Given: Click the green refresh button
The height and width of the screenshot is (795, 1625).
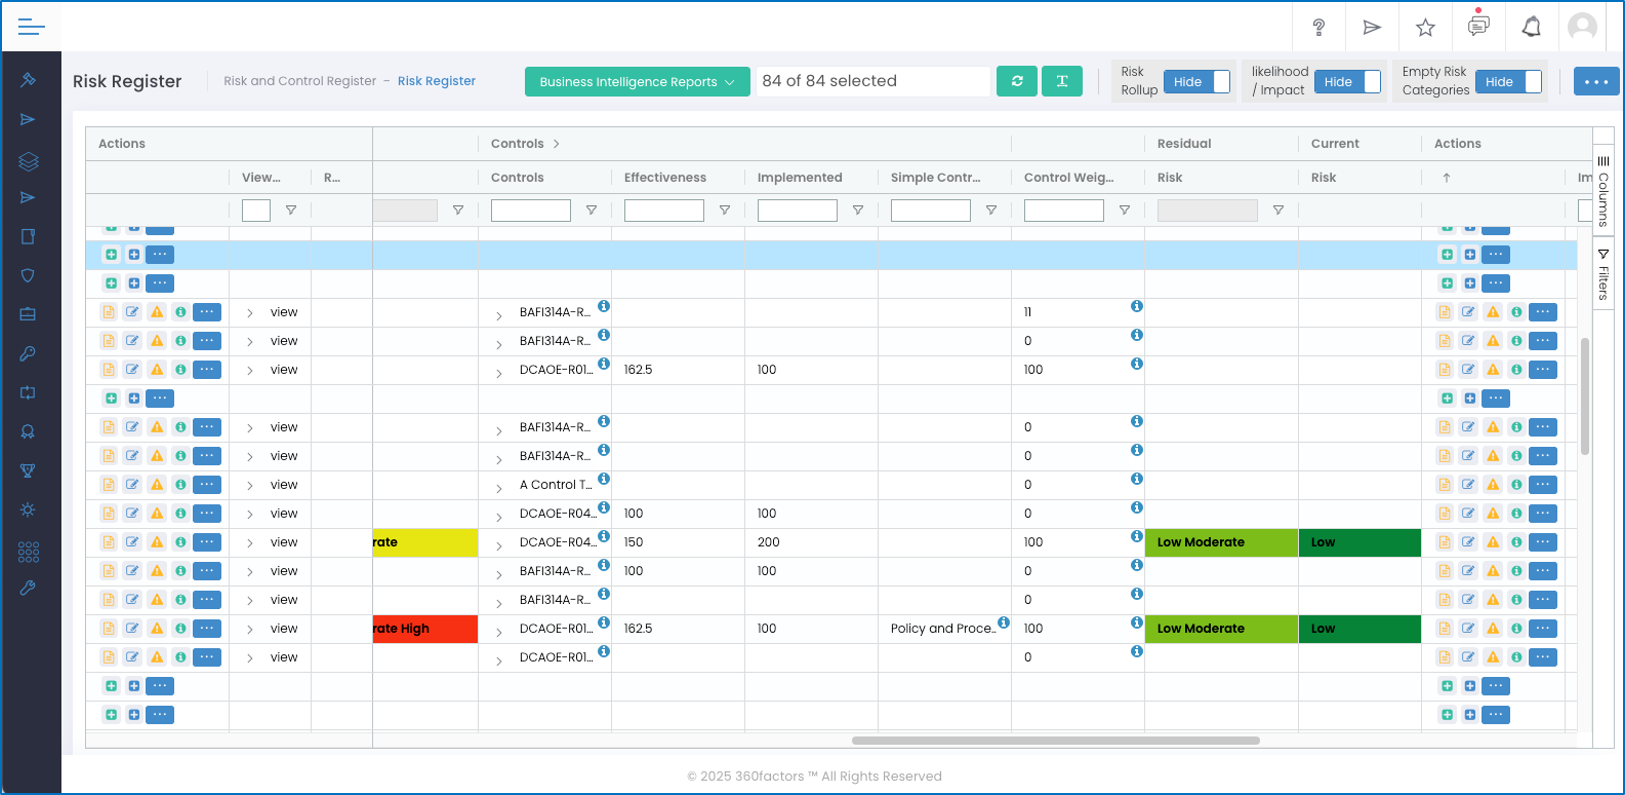Looking at the screenshot, I should (x=1017, y=81).
